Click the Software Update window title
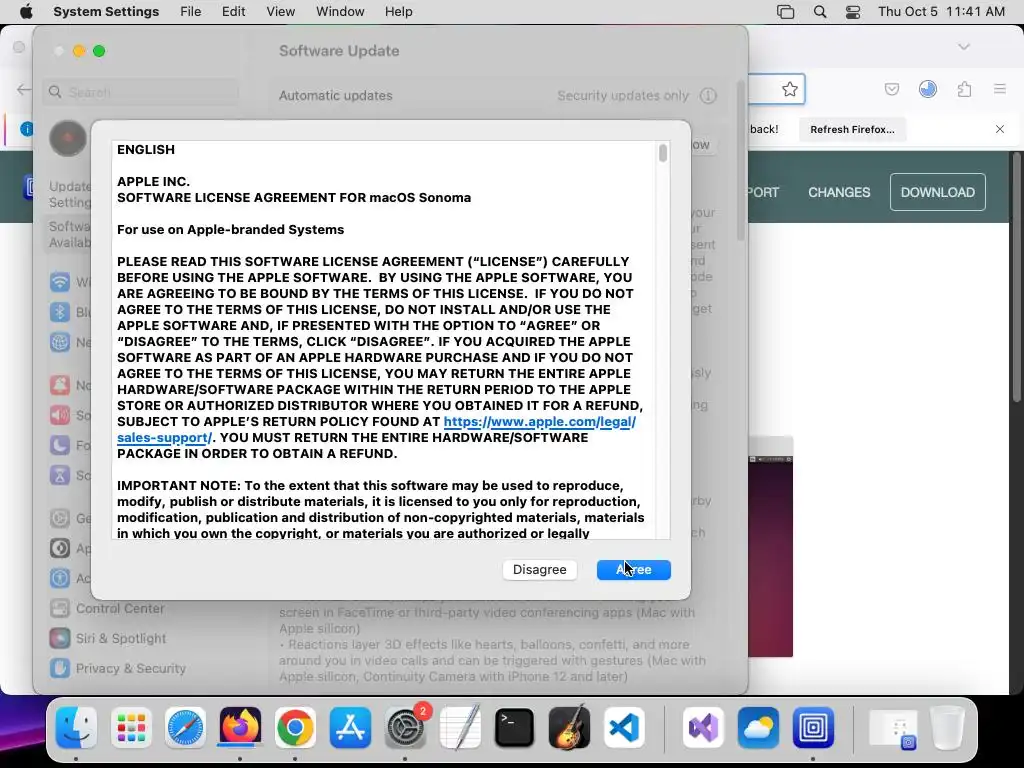This screenshot has height=768, width=1024. (339, 51)
